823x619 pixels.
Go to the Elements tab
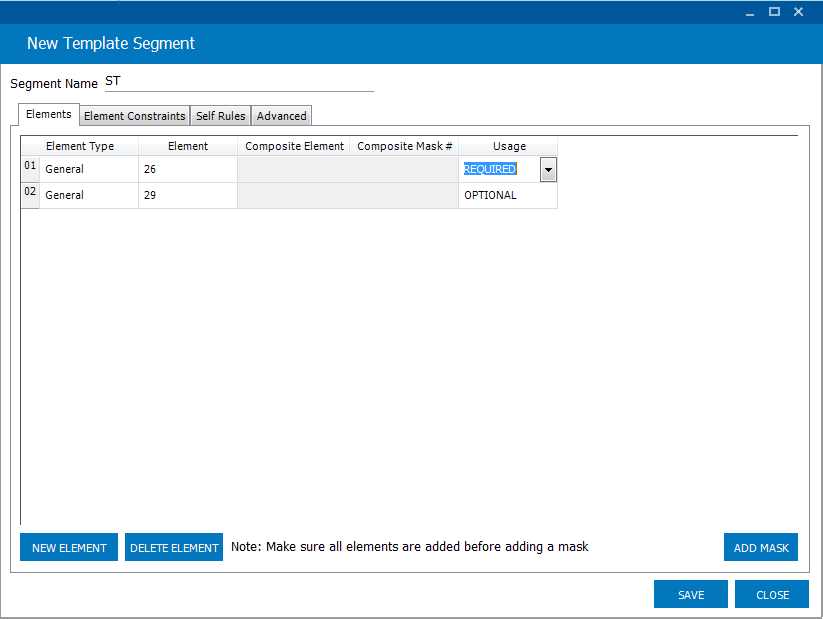point(49,114)
